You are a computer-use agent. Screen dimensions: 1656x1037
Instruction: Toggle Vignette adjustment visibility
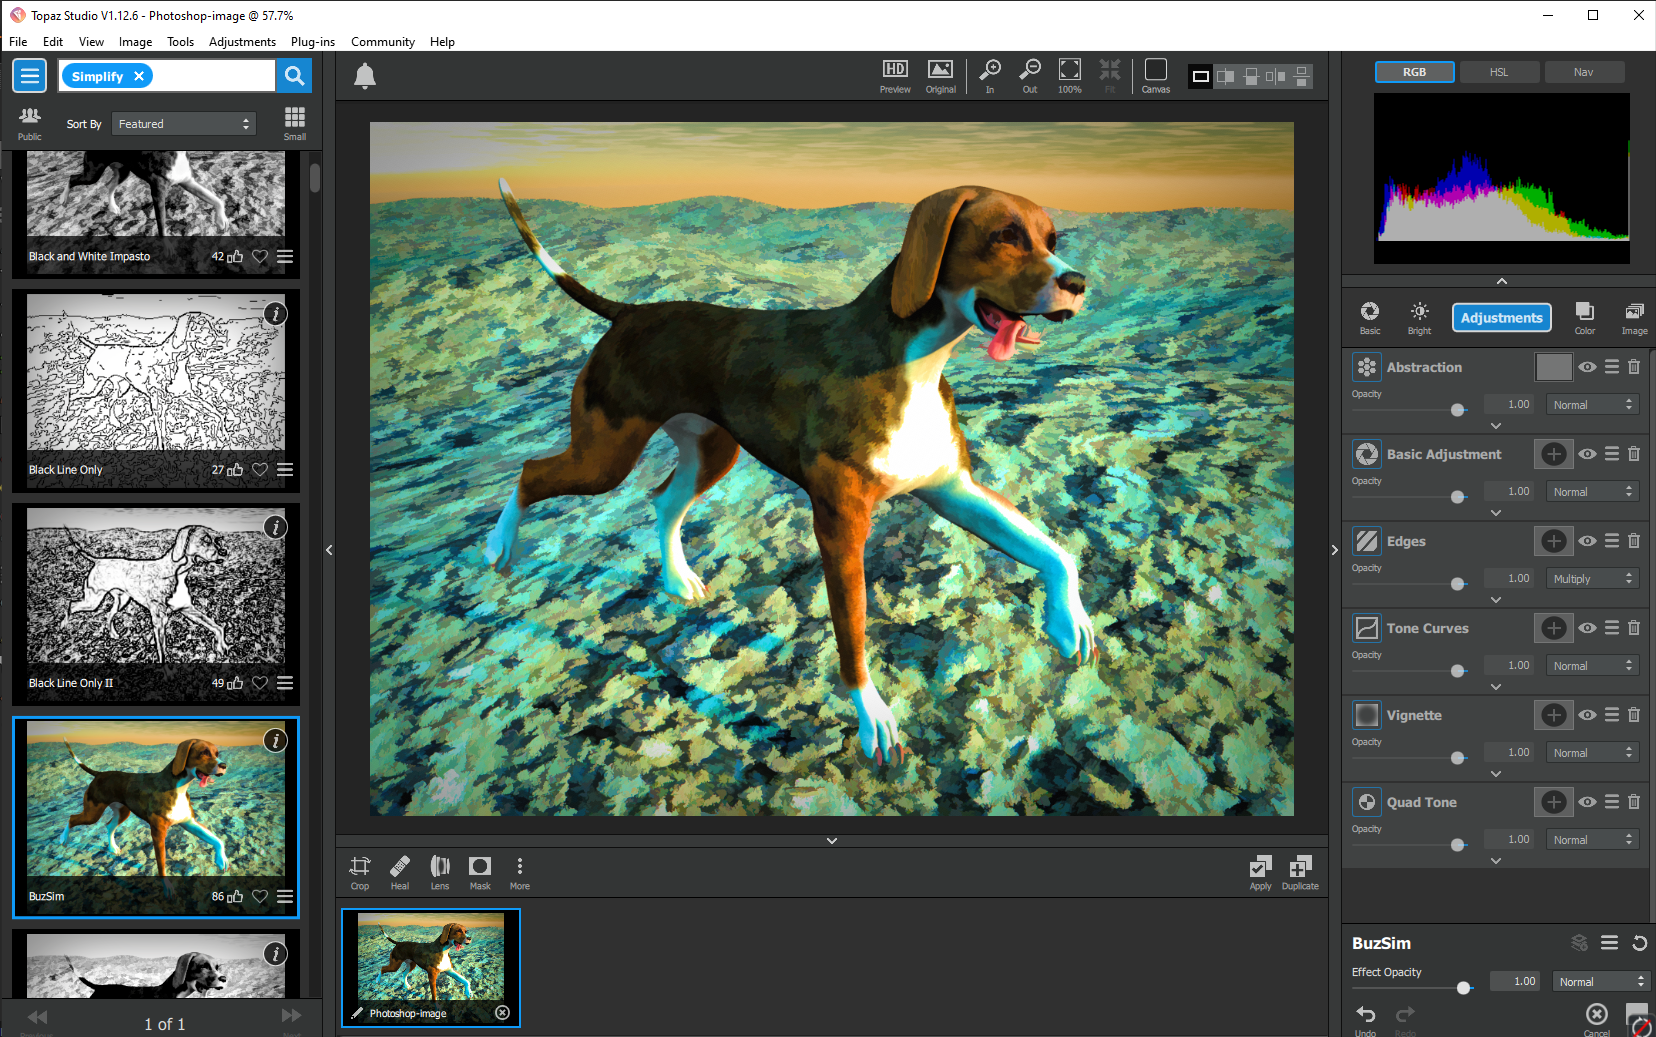1588,715
